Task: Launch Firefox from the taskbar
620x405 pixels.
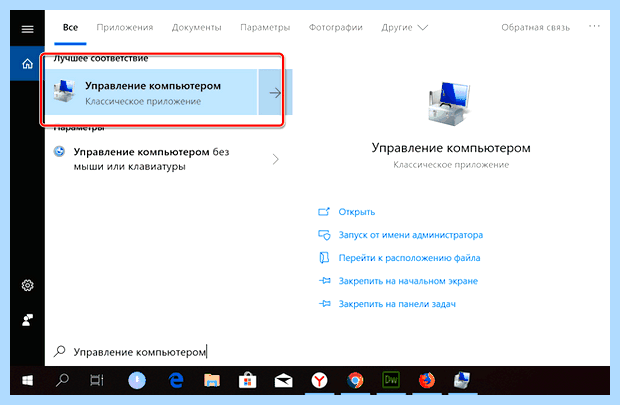Action: pos(427,380)
